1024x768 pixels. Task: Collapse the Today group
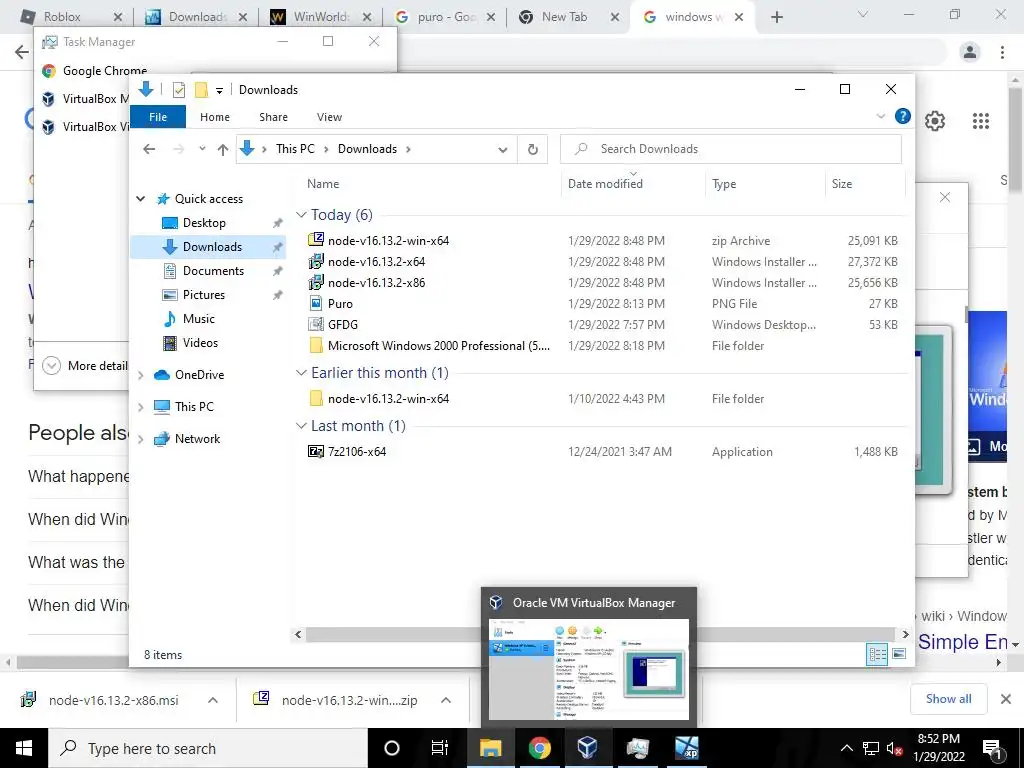click(x=301, y=214)
